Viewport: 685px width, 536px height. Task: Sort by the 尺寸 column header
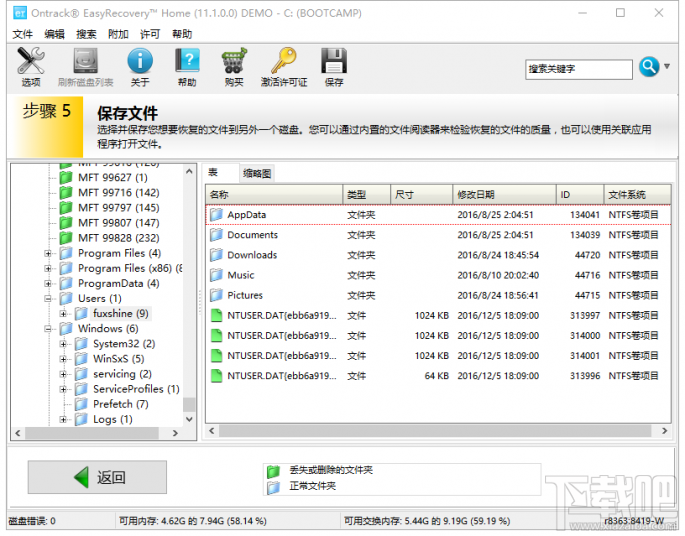(421, 194)
